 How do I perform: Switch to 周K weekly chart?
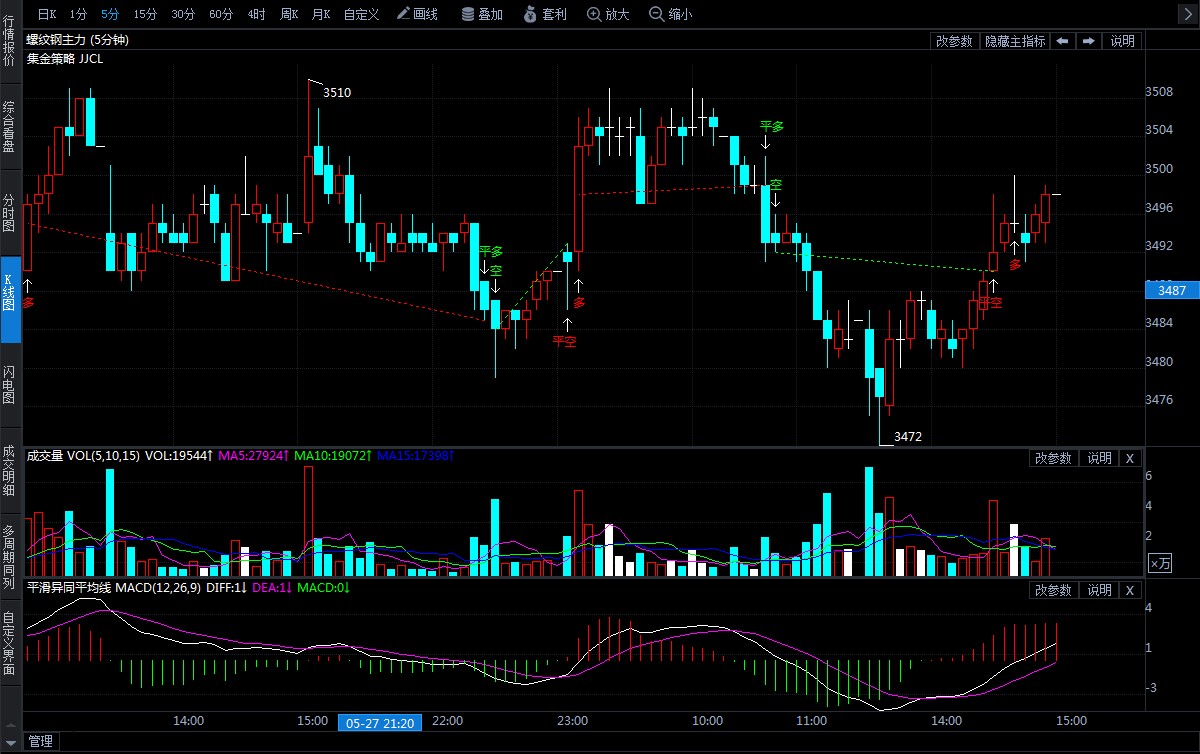tap(289, 14)
